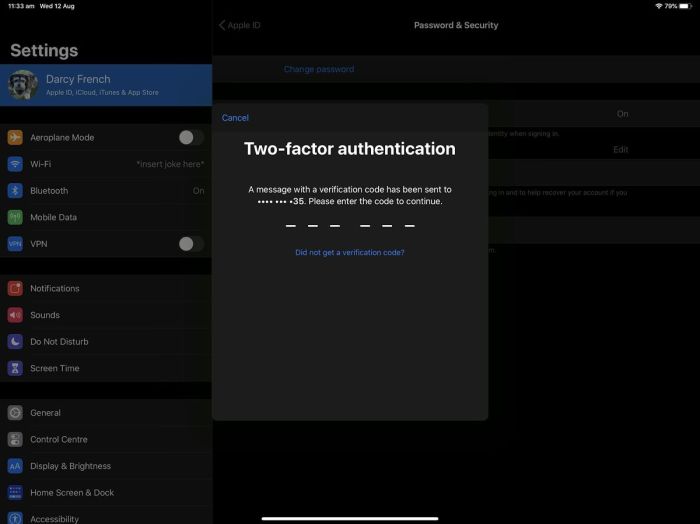Viewport: 700px width, 524px height.
Task: Tap Did not get a verification code link
Action: pyautogui.click(x=350, y=253)
